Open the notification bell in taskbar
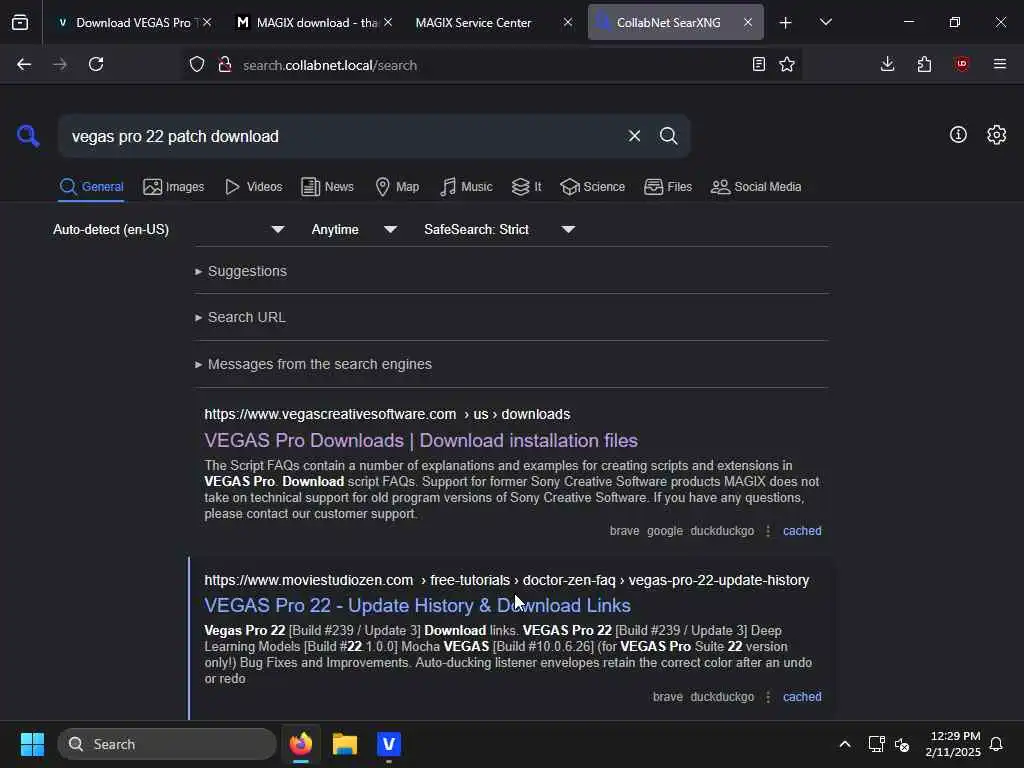The width and height of the screenshot is (1024, 768). (996, 744)
